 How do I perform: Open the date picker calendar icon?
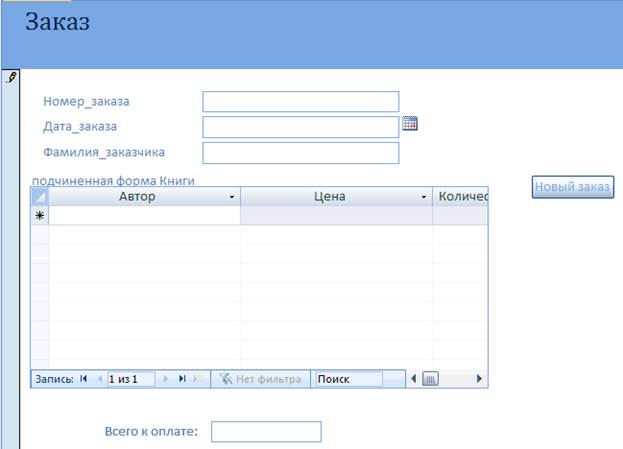[x=410, y=124]
